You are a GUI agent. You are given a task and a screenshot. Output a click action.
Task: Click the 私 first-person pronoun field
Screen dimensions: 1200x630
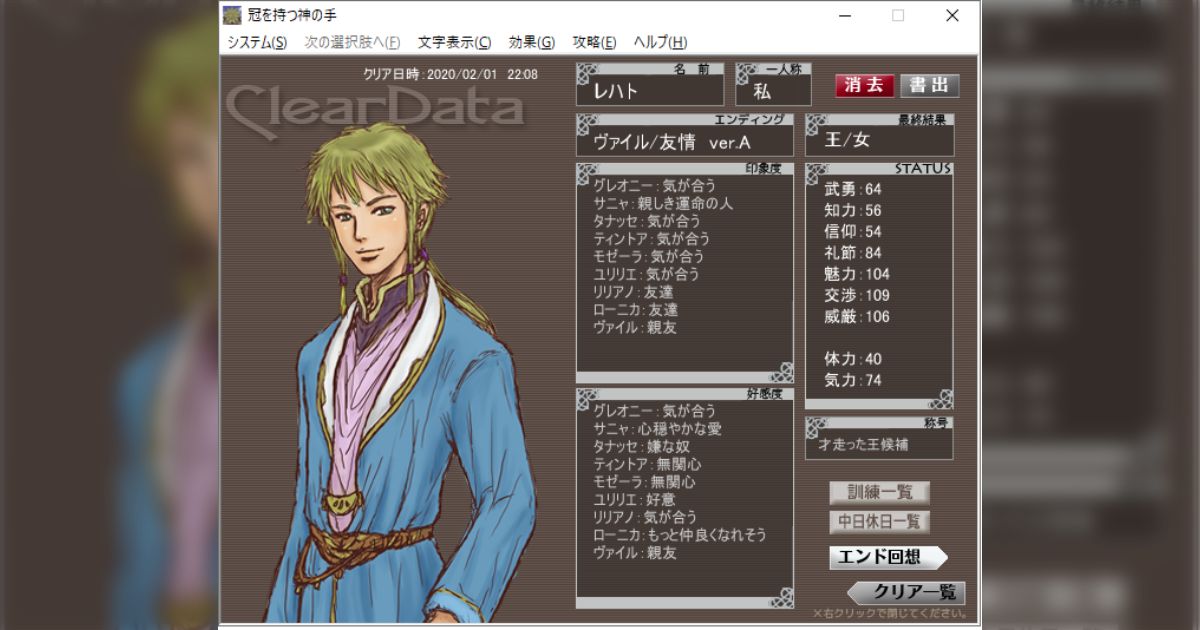pos(773,90)
